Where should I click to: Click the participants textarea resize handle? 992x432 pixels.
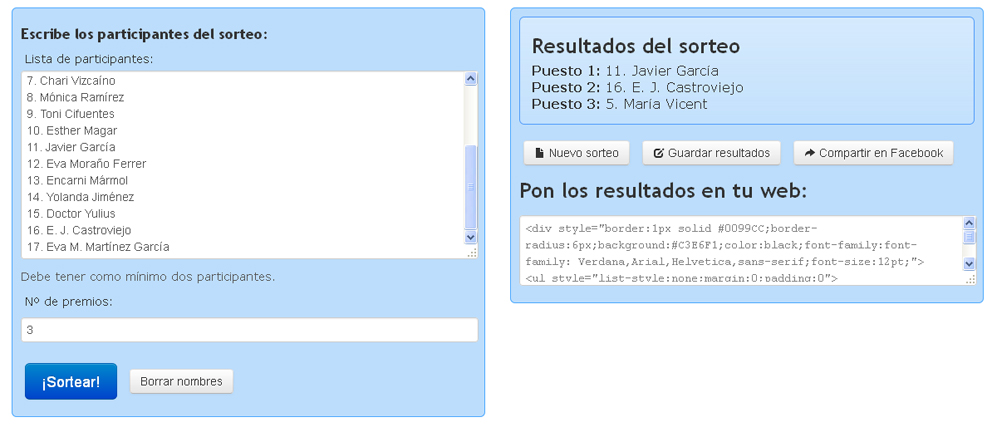472,253
